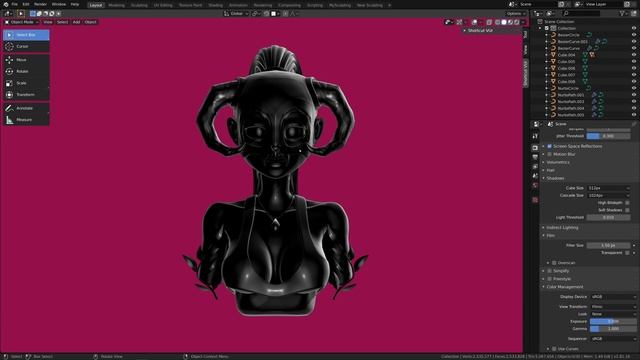Select the Measure tool

pos(26,120)
